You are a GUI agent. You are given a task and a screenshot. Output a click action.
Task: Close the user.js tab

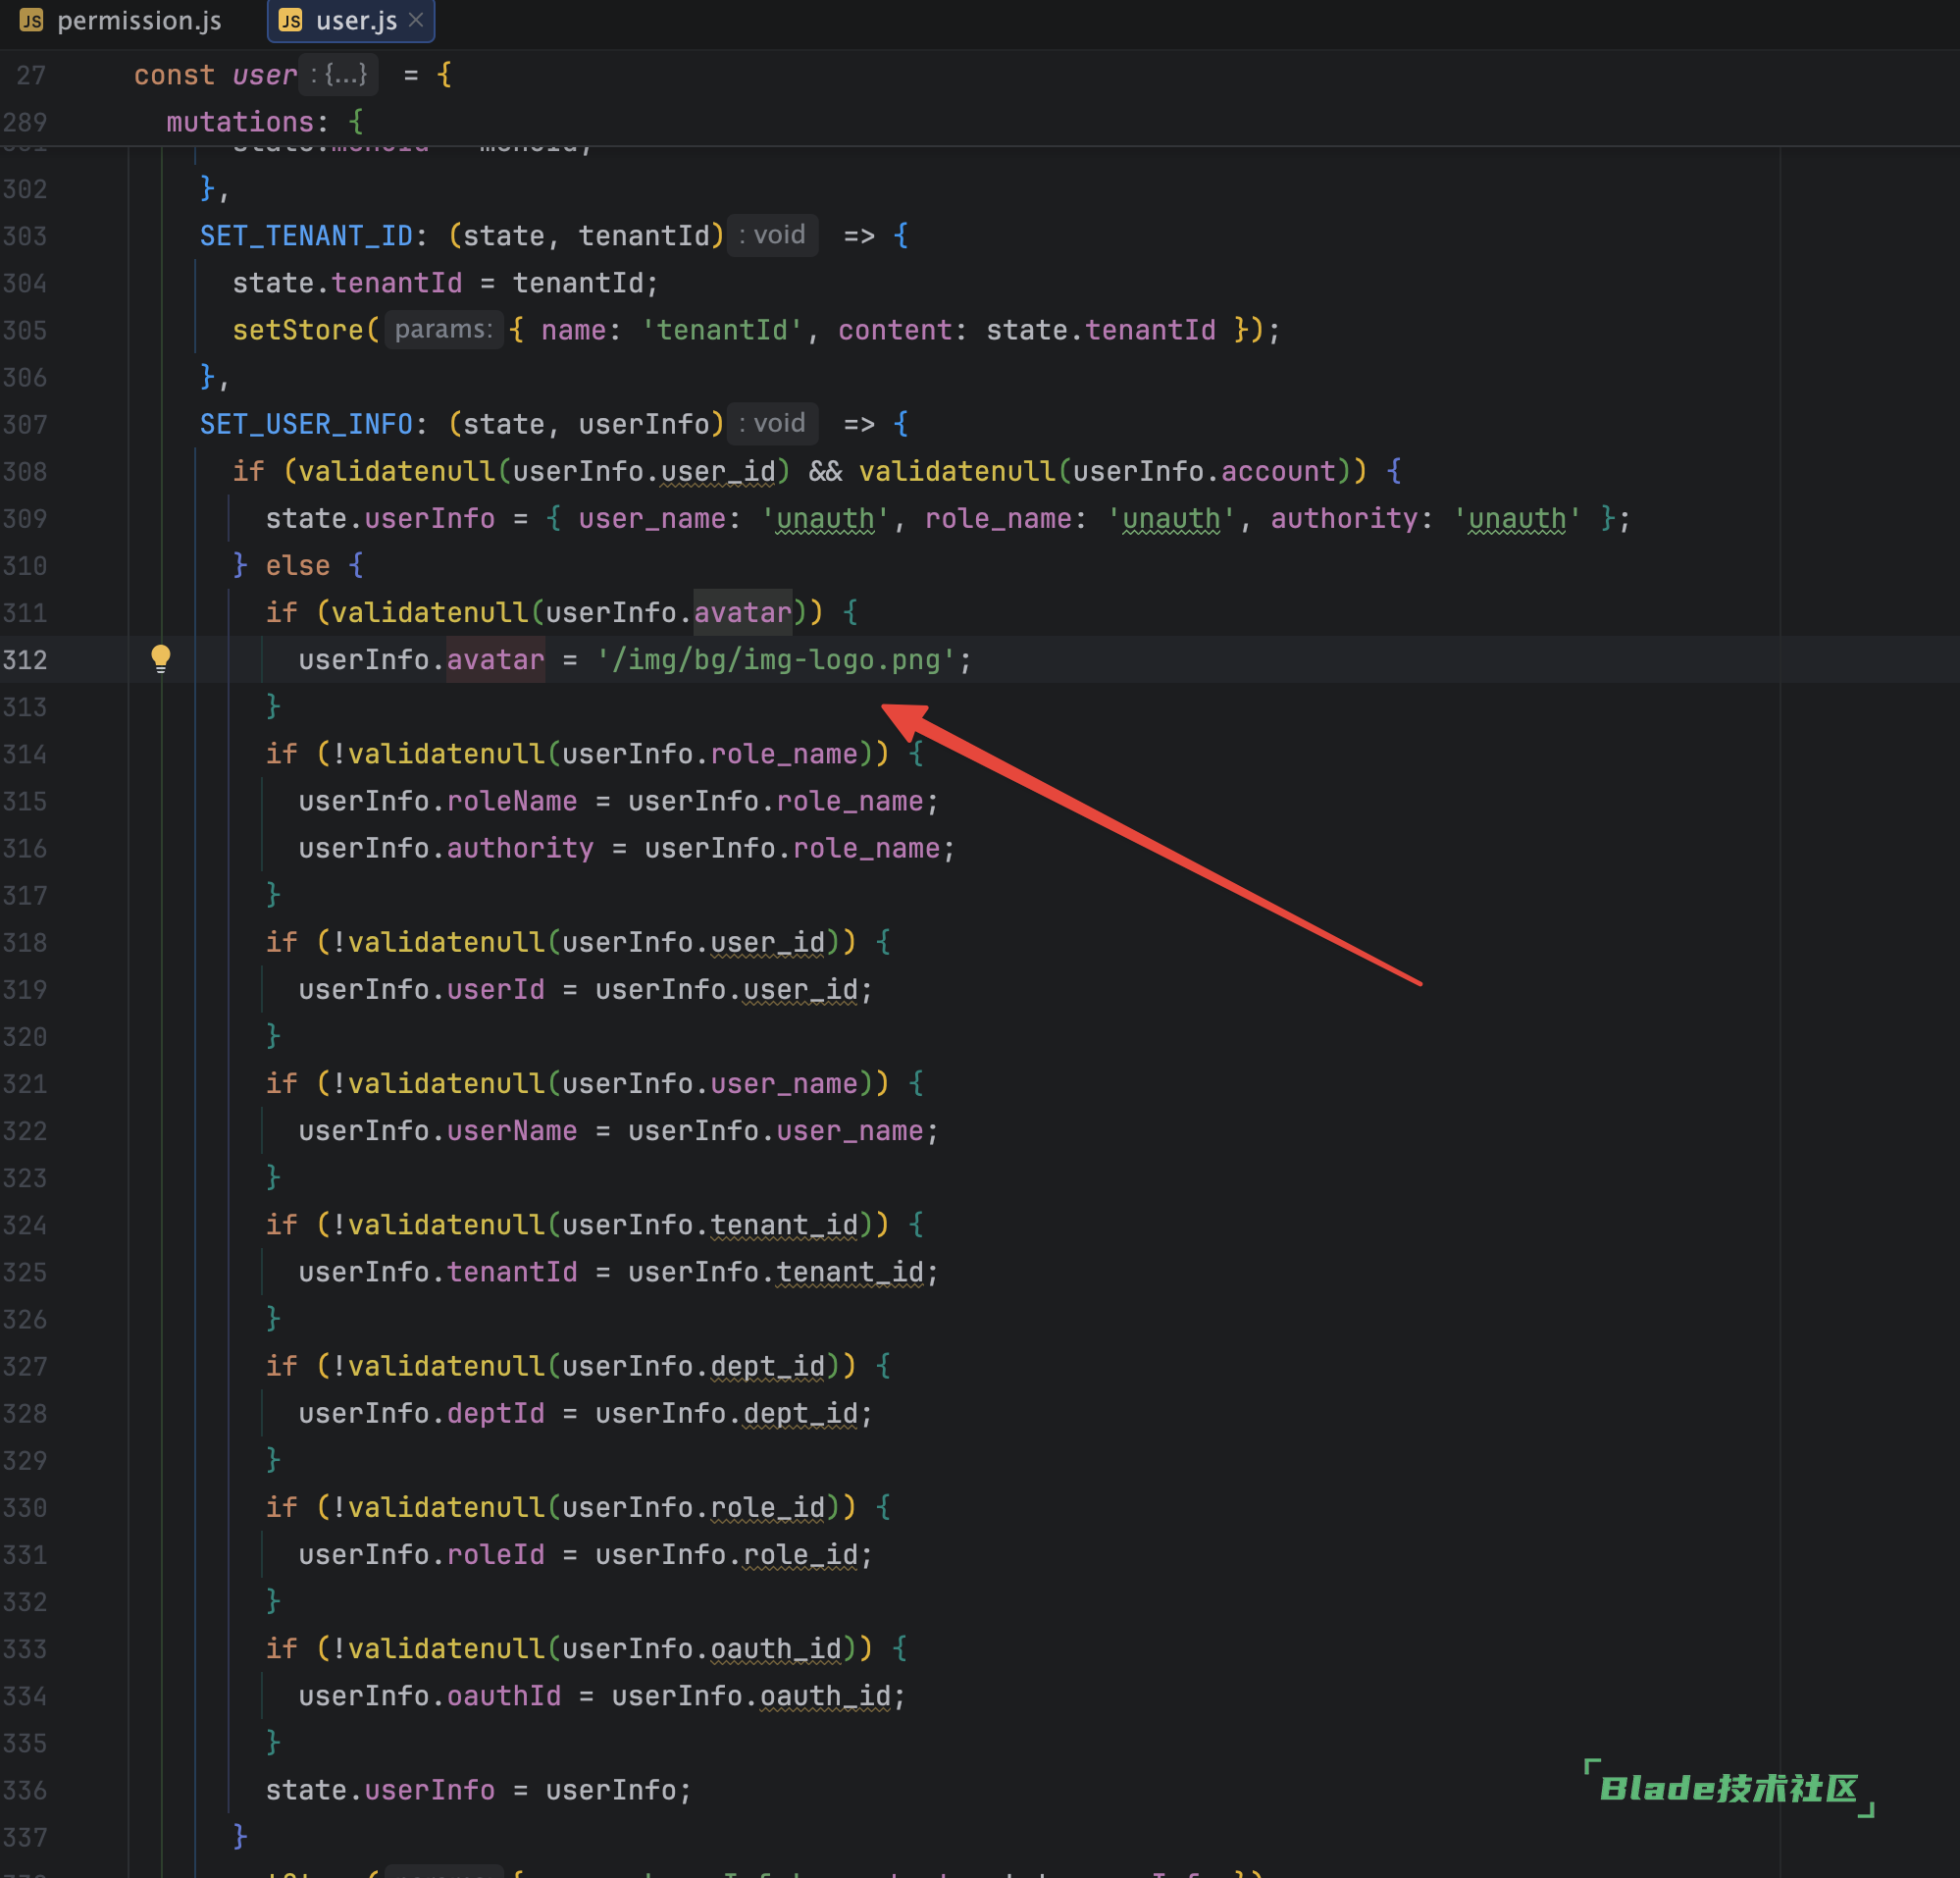pos(416,20)
